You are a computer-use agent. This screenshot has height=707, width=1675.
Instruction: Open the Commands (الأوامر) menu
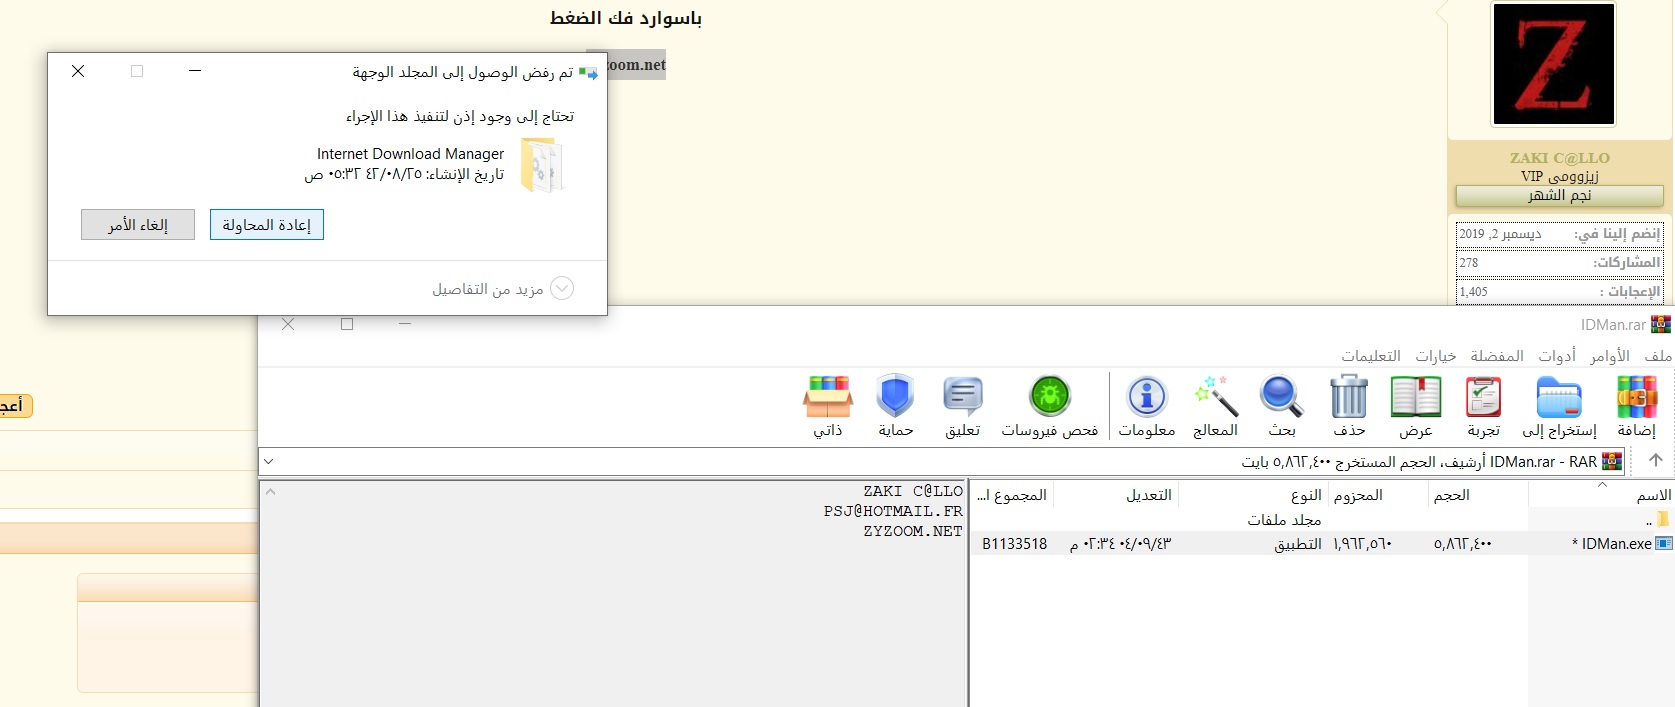[x=1610, y=356]
